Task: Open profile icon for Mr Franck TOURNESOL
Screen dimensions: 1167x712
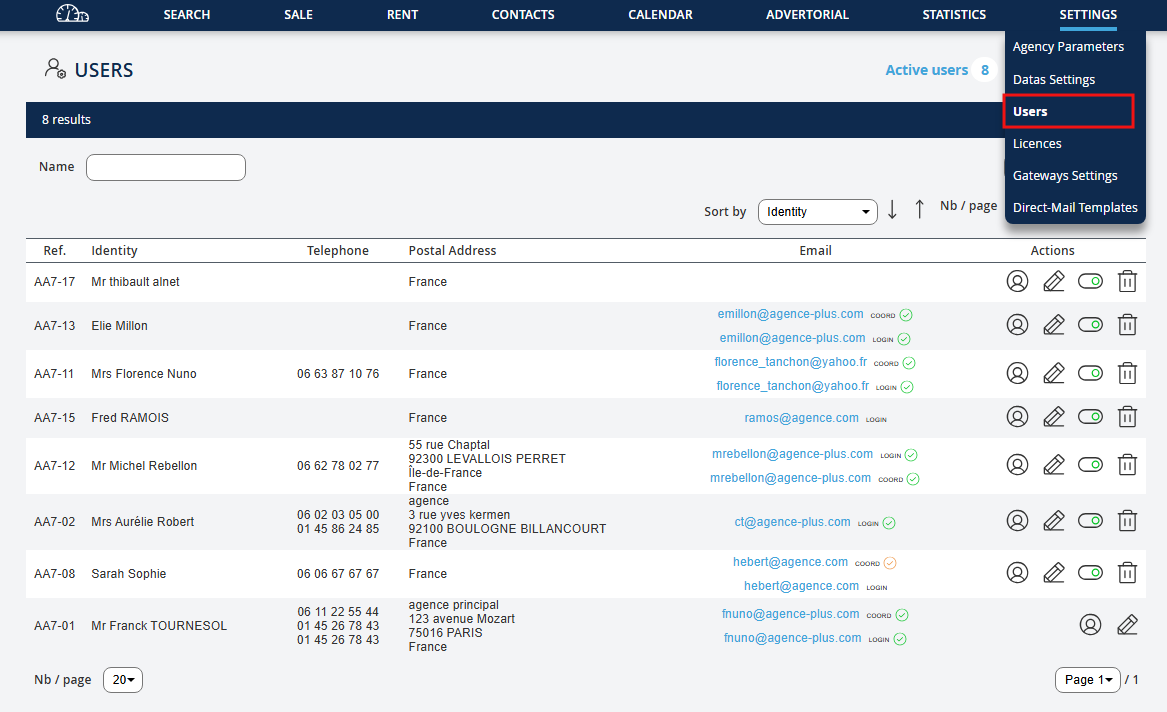Action: [1090, 625]
